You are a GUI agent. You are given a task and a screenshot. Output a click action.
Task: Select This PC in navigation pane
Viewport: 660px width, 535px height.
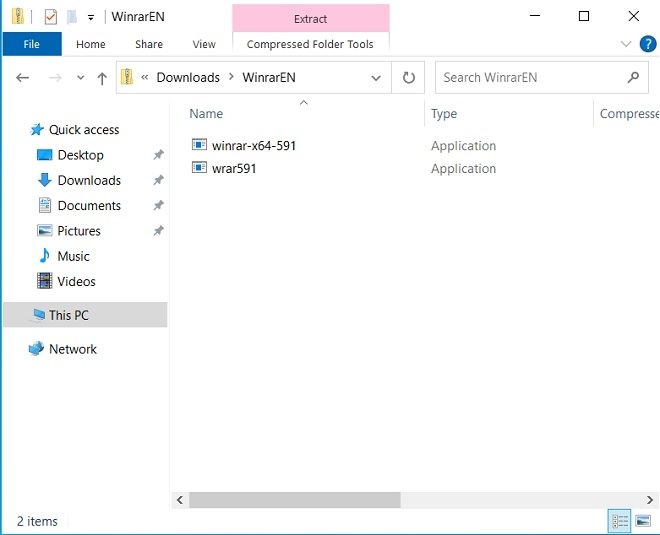85,315
